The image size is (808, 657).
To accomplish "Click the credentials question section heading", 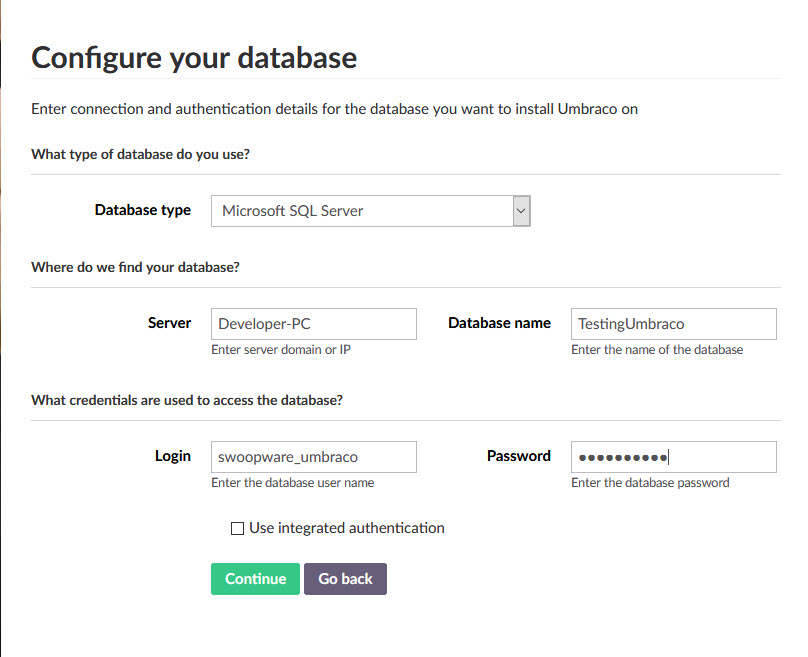I will coord(187,400).
